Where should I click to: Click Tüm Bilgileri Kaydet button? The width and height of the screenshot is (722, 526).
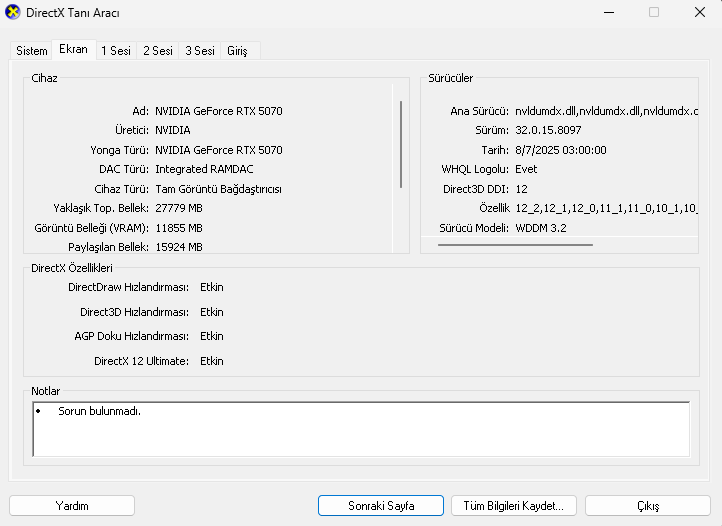(513, 506)
